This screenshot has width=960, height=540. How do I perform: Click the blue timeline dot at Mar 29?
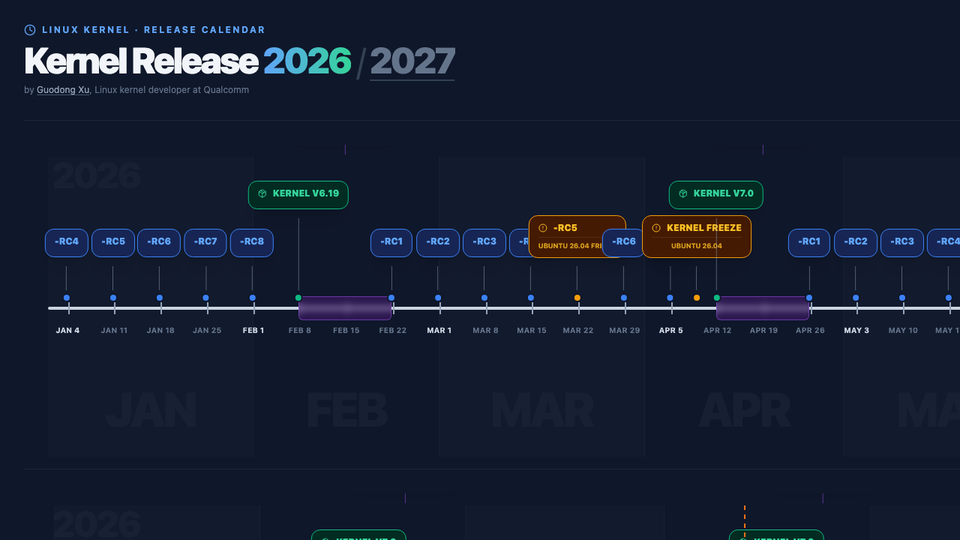point(624,298)
